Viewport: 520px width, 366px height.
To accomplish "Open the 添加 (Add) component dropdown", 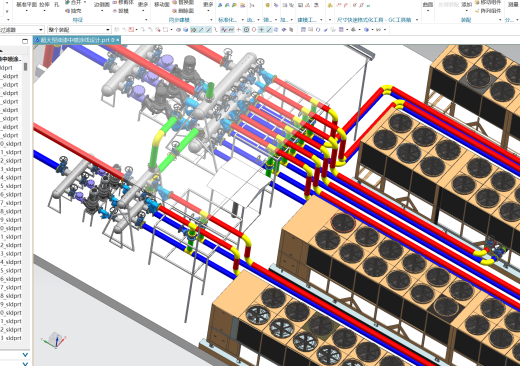I will pos(466,11).
